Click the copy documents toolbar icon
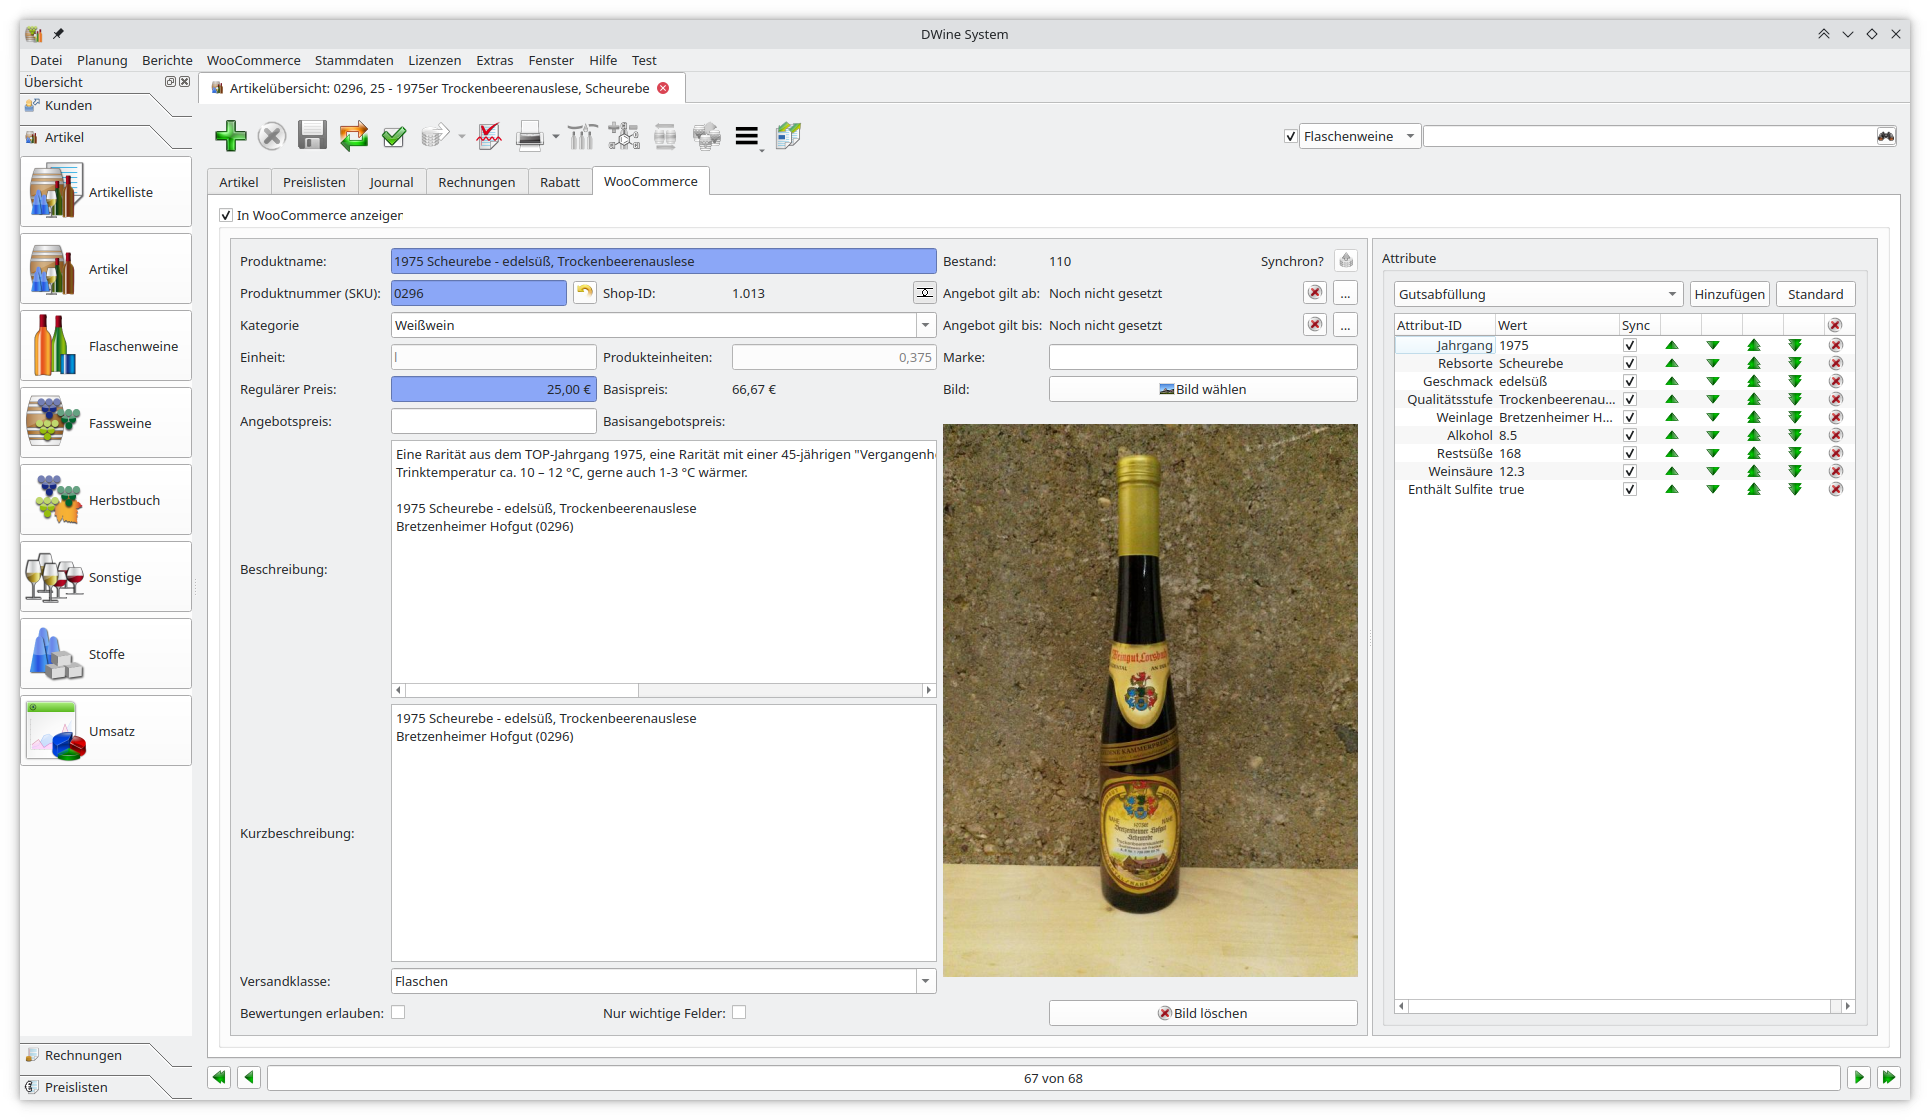This screenshot has height=1120, width=1930. tap(789, 136)
